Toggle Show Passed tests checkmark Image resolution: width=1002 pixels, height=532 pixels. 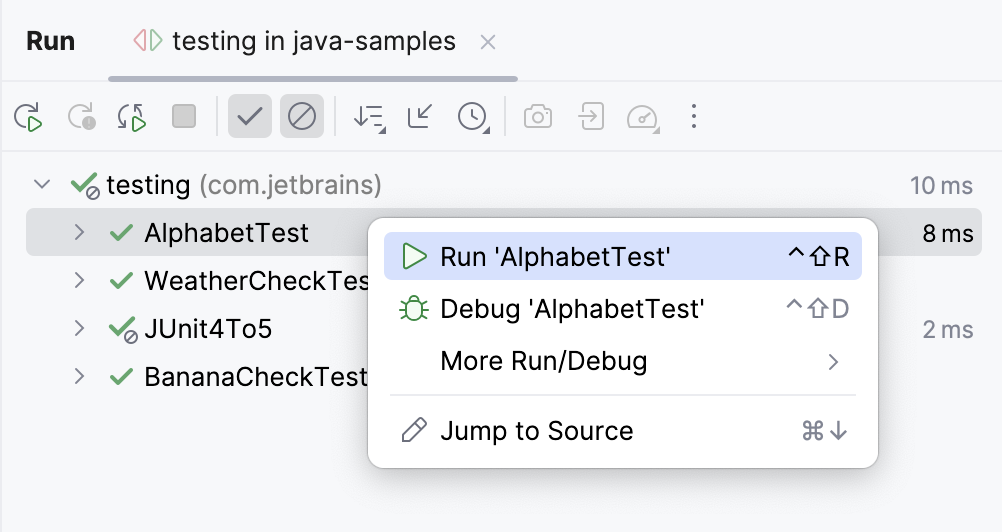coord(249,117)
